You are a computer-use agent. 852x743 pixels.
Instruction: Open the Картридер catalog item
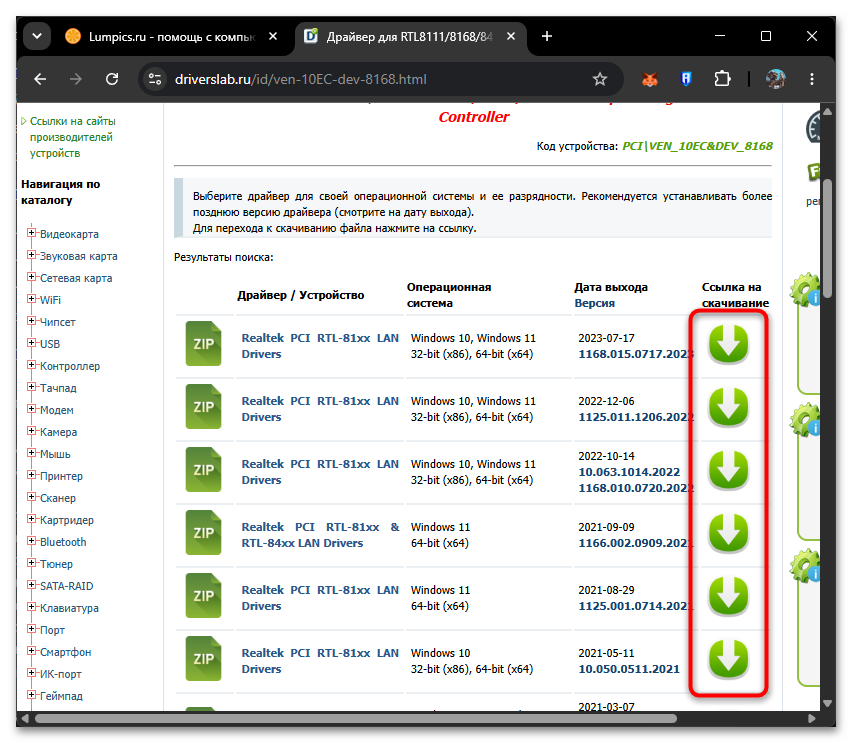tap(67, 520)
